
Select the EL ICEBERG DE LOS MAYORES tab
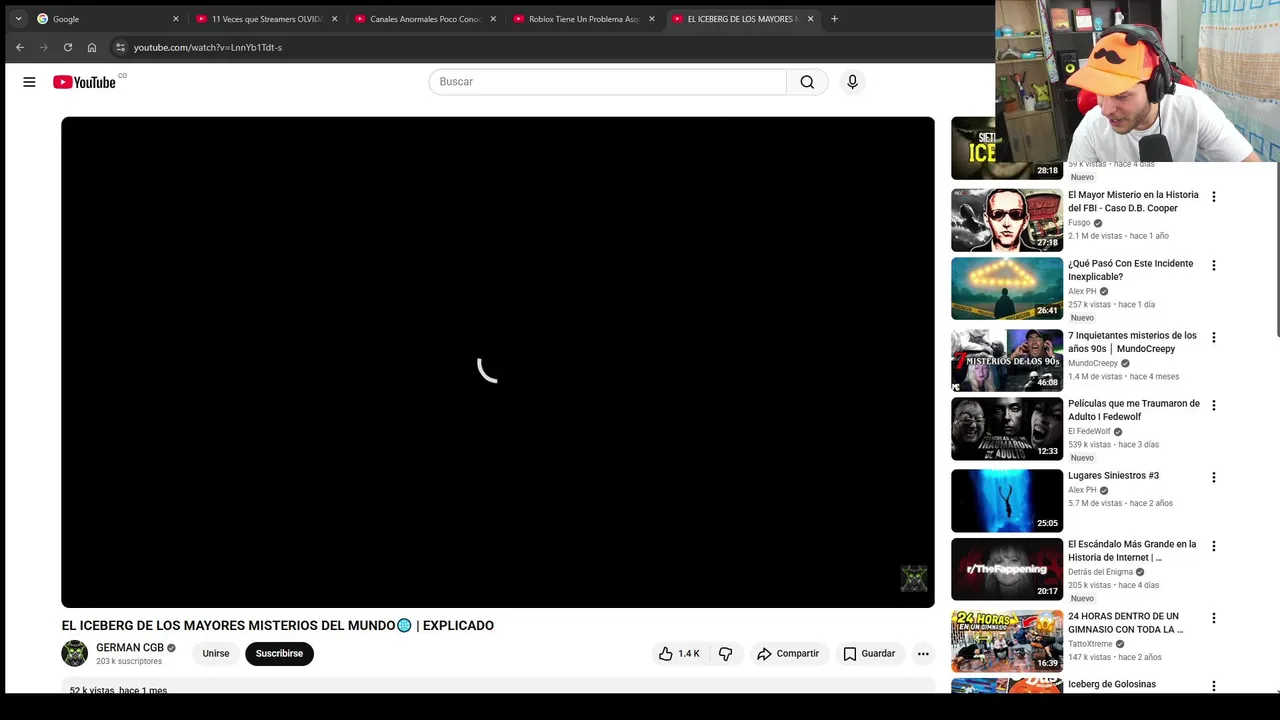[743, 19]
